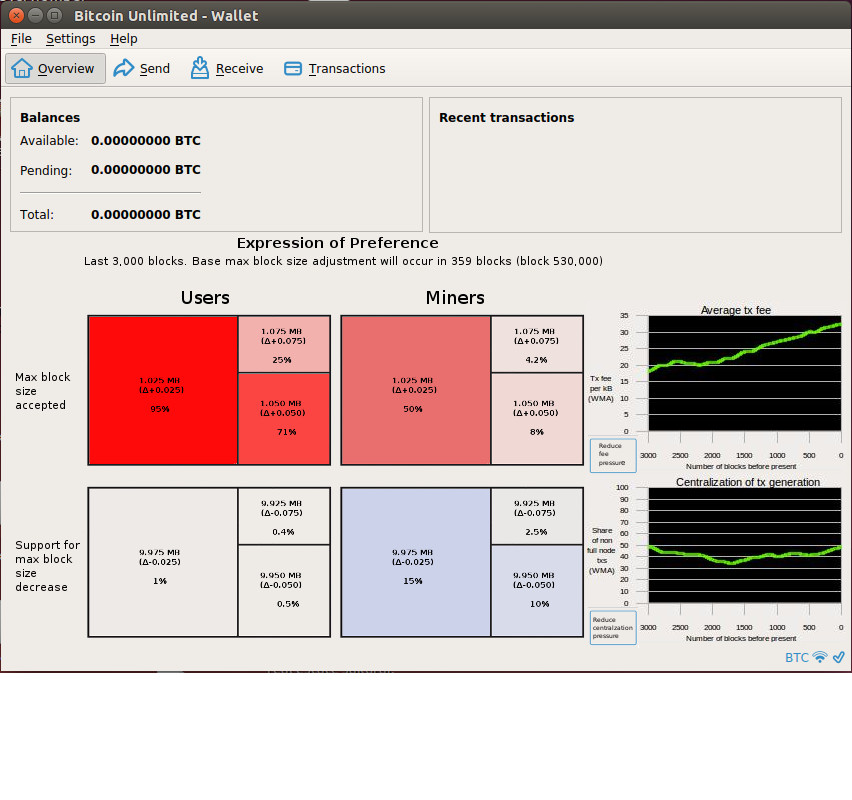Open the Settings menu
Screen dimensions: 852x800
tap(71, 39)
